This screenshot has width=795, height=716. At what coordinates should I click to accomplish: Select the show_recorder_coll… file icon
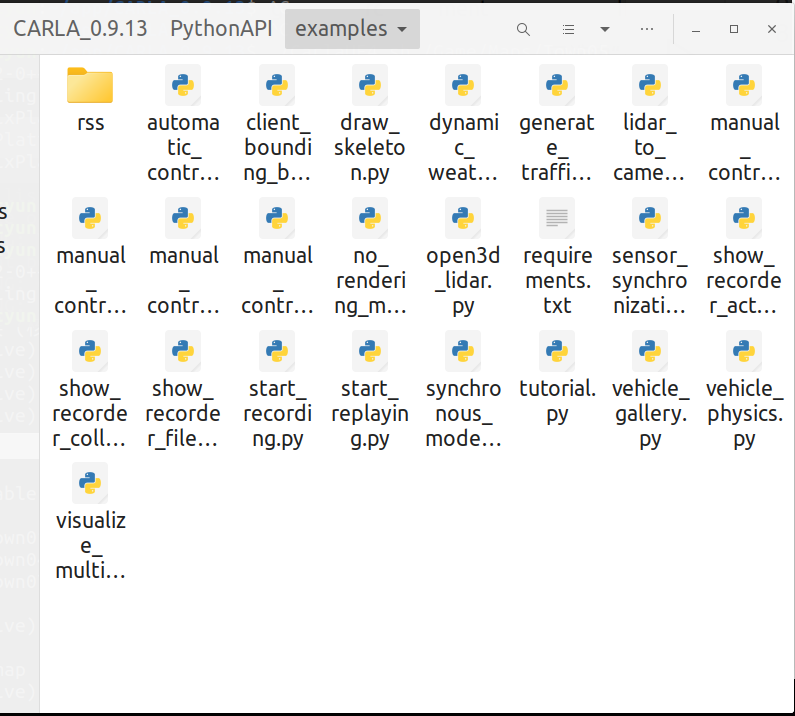90,351
